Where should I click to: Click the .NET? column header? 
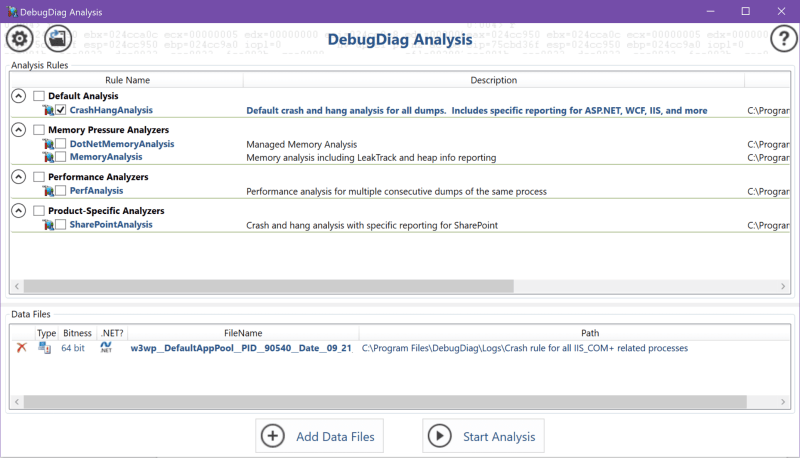[112, 333]
